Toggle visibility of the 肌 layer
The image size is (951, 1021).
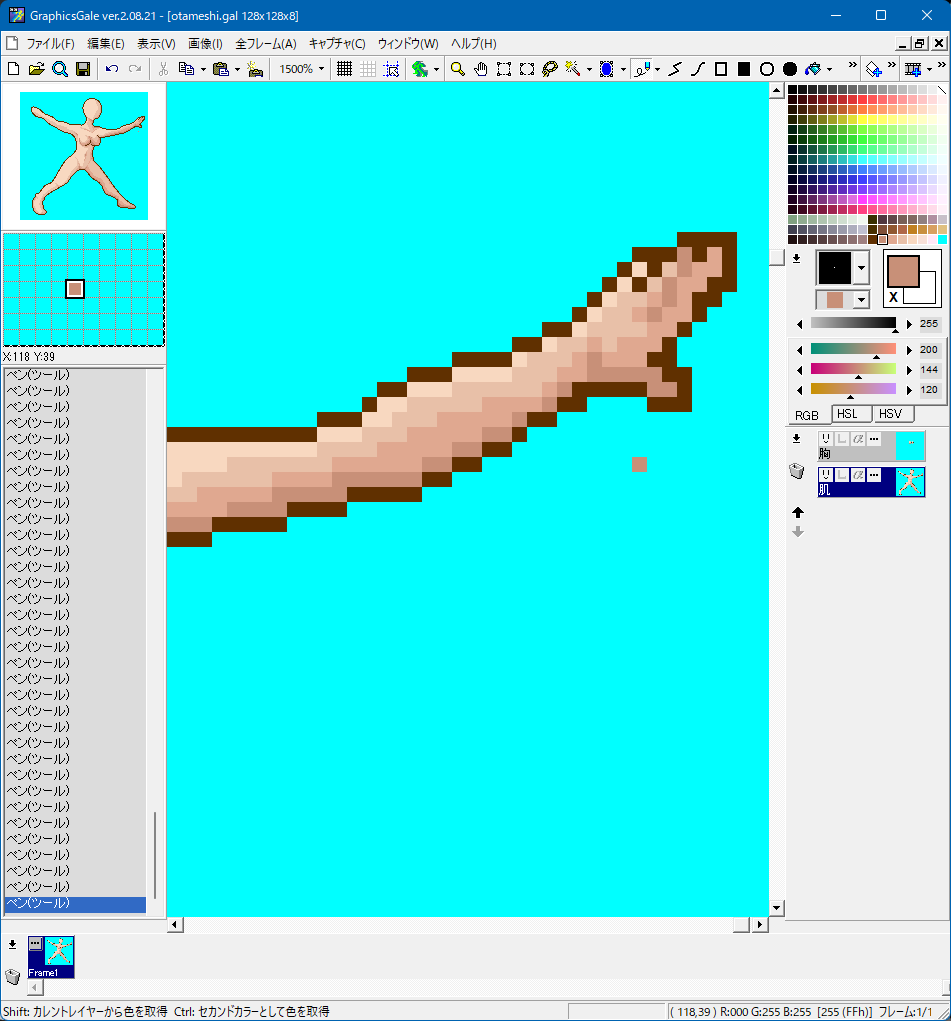pyautogui.click(x=826, y=475)
